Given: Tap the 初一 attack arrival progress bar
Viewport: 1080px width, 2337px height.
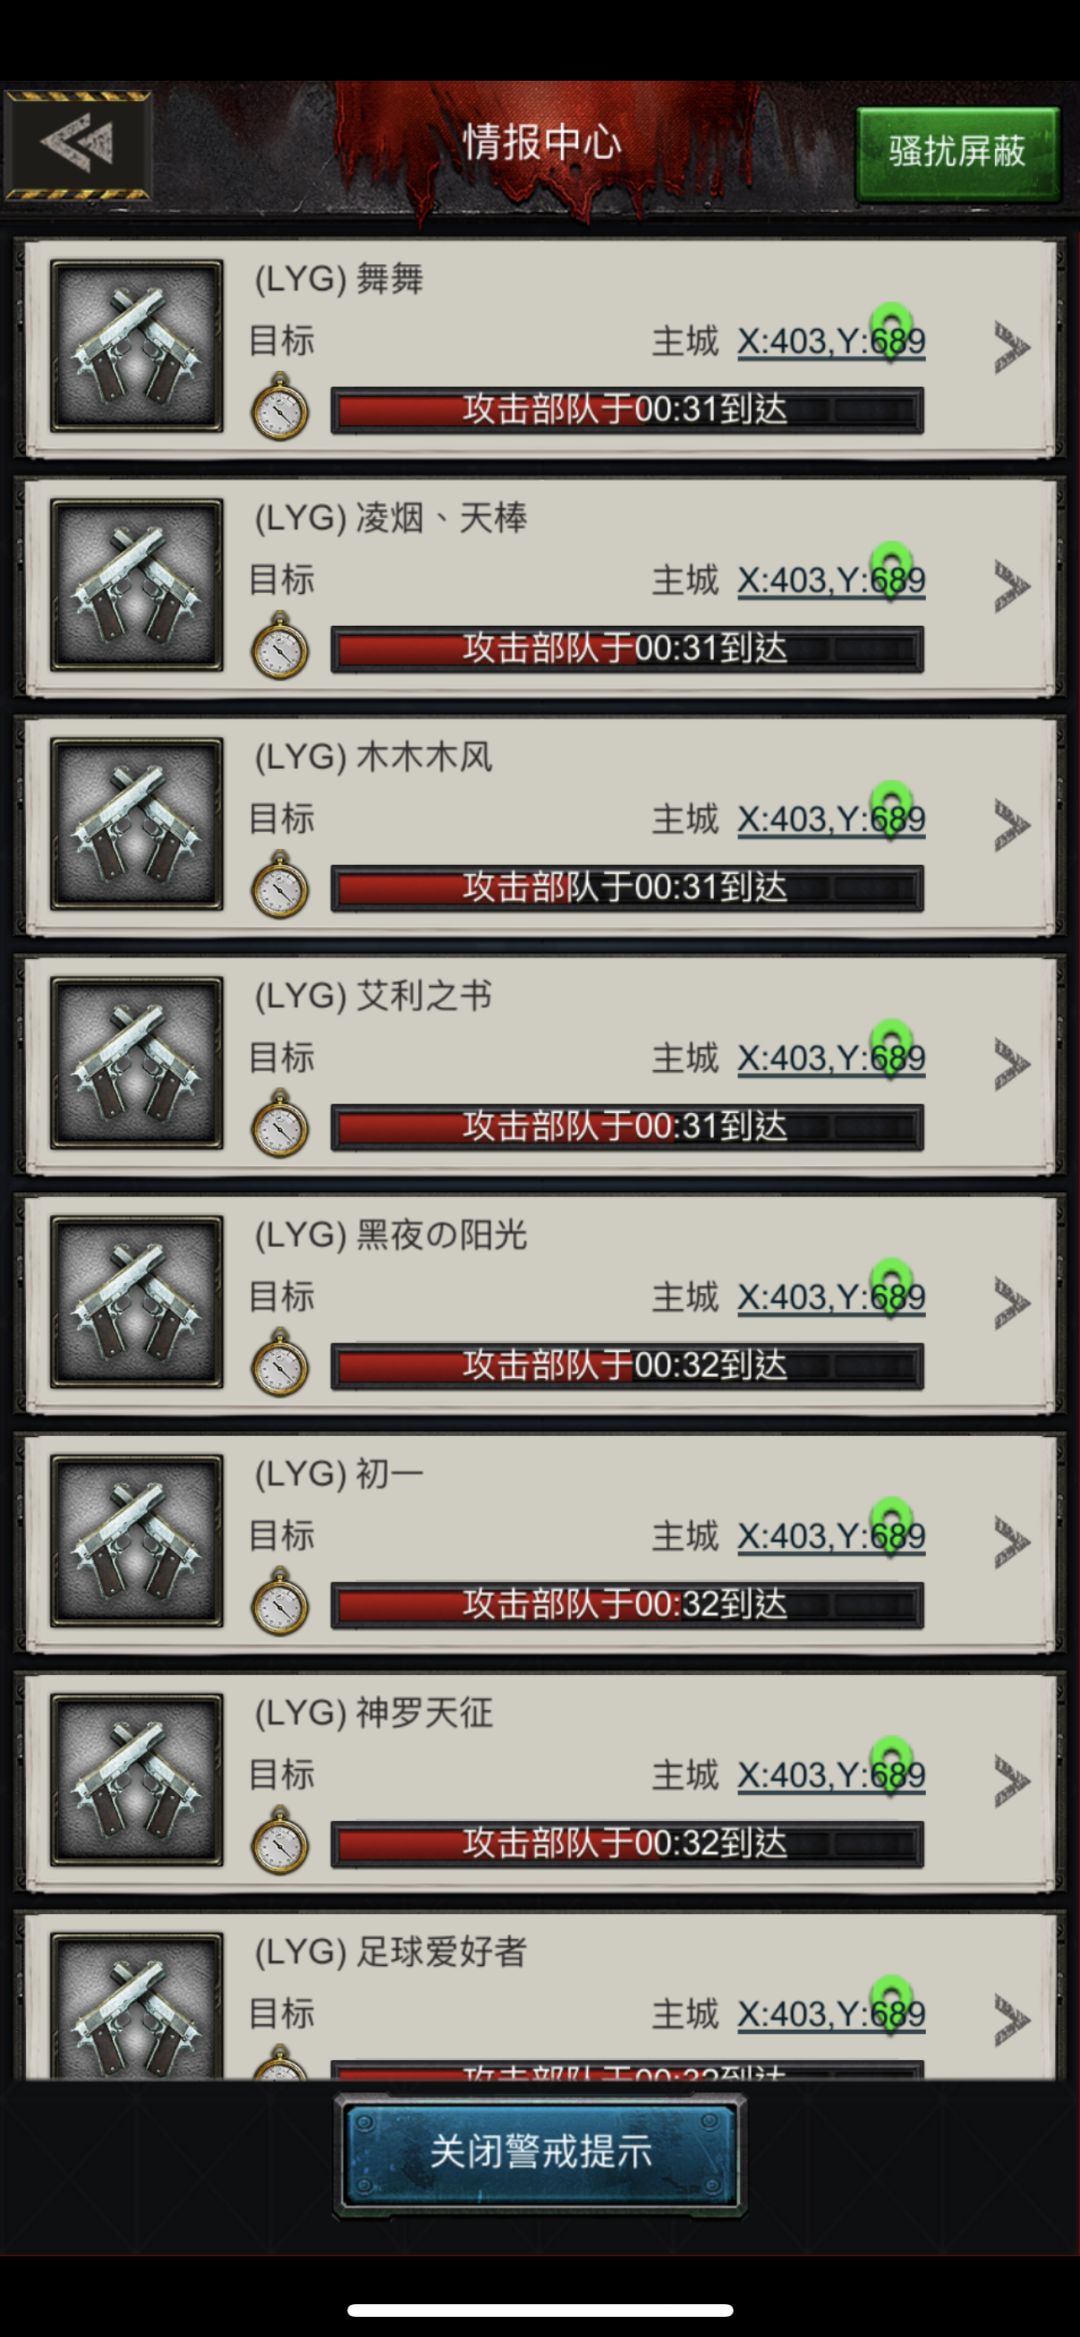Looking at the screenshot, I should click(x=627, y=1605).
